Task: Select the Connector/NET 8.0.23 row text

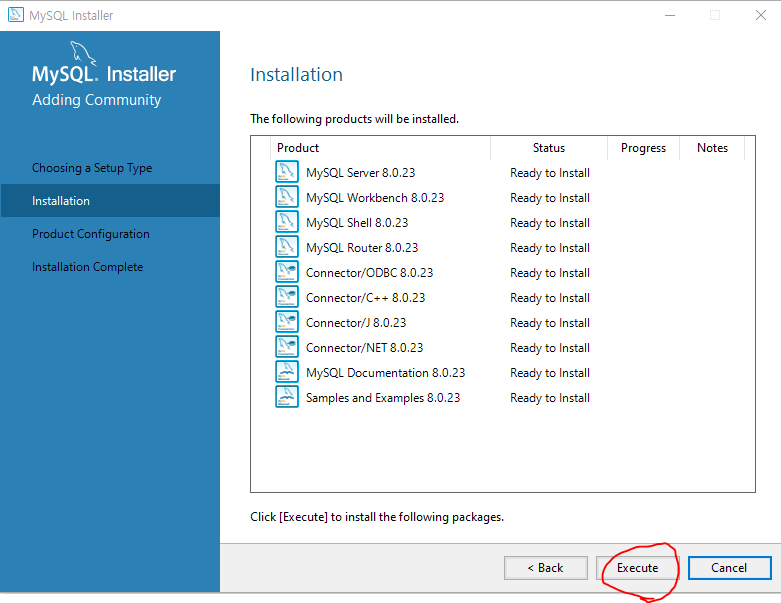Action: (365, 348)
